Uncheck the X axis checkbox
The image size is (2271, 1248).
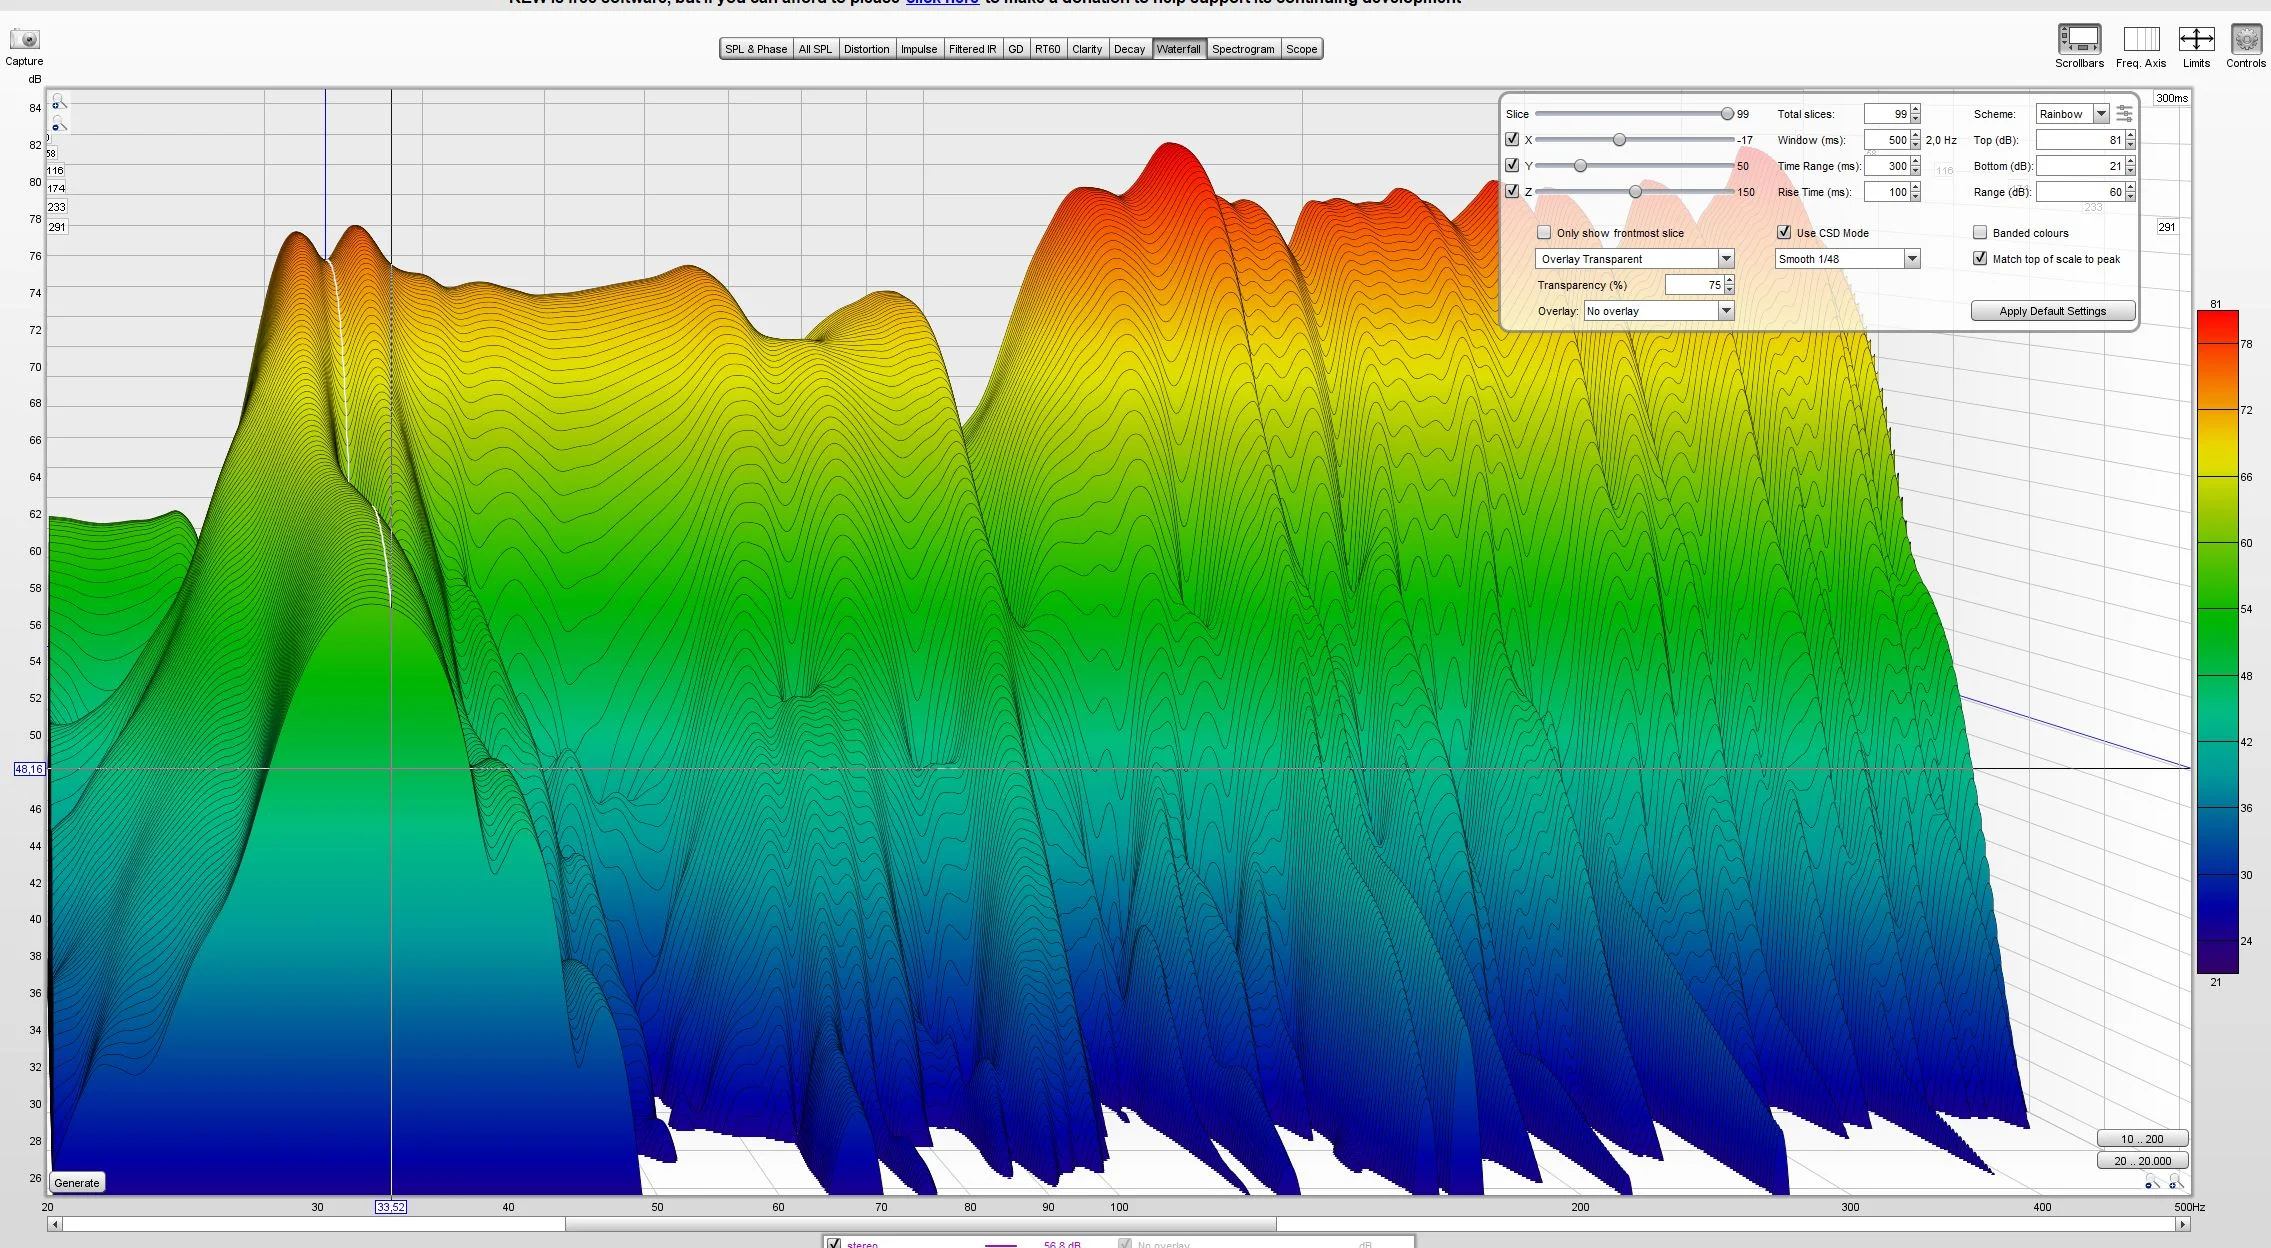[1512, 140]
